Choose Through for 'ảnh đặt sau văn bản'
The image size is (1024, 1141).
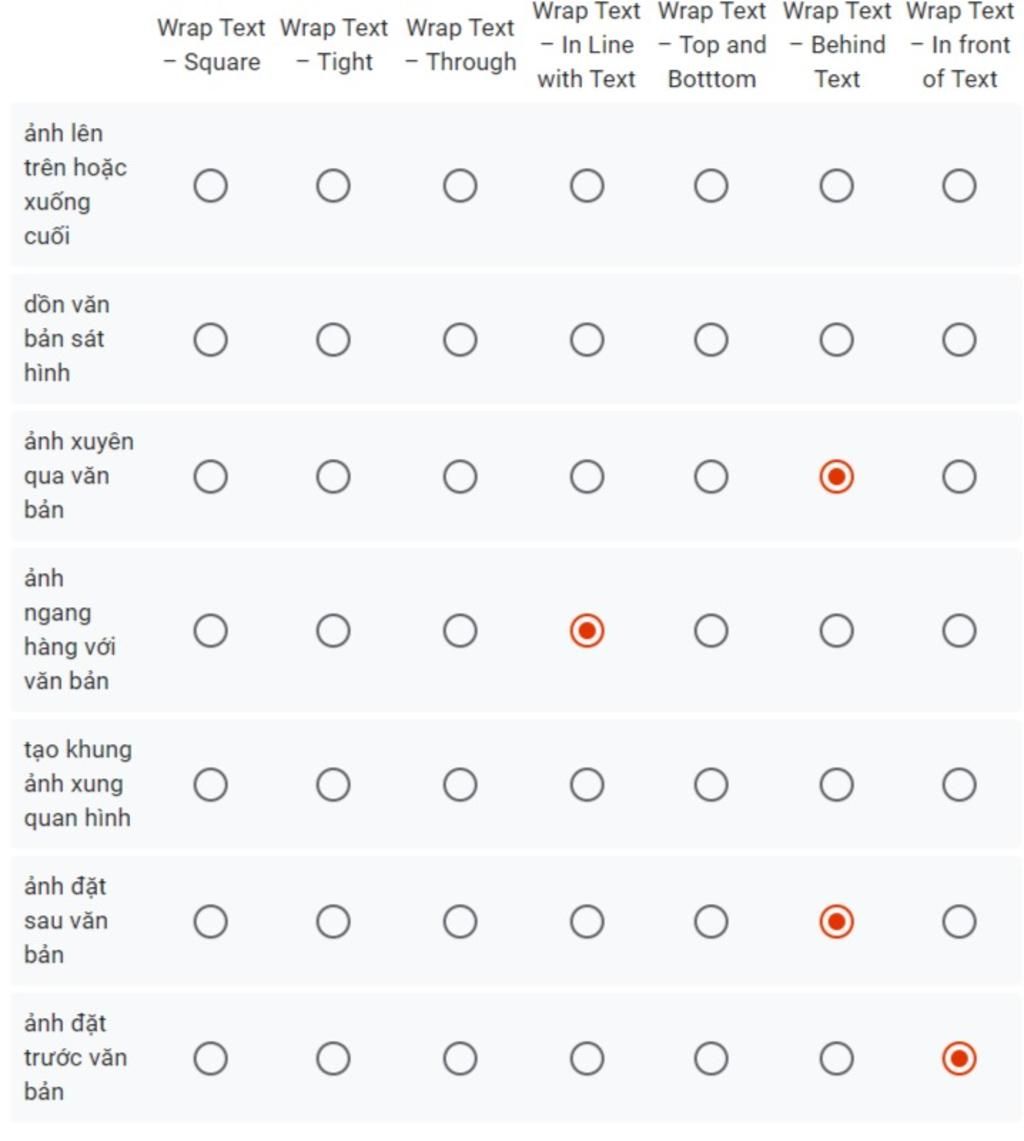coord(460,921)
